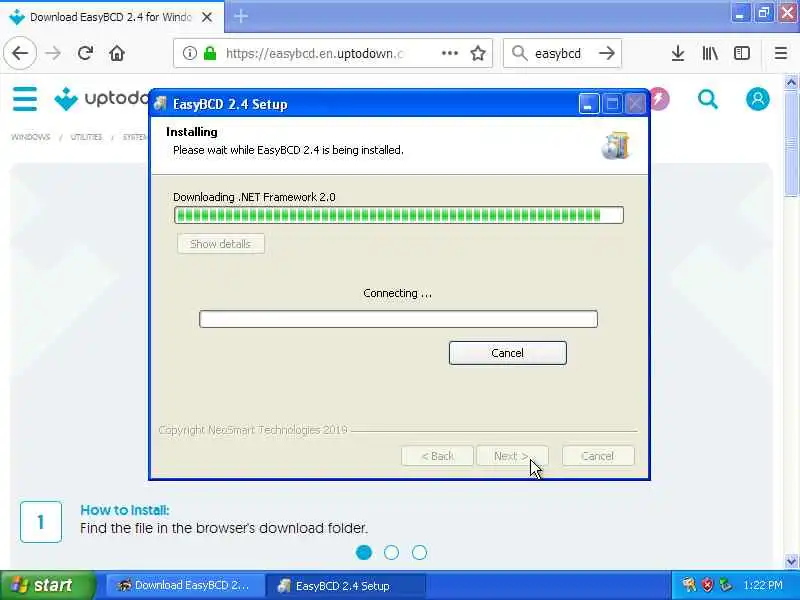This screenshot has height=600, width=800.
Task: Click the Uptodown site search magnifier
Action: pos(708,99)
